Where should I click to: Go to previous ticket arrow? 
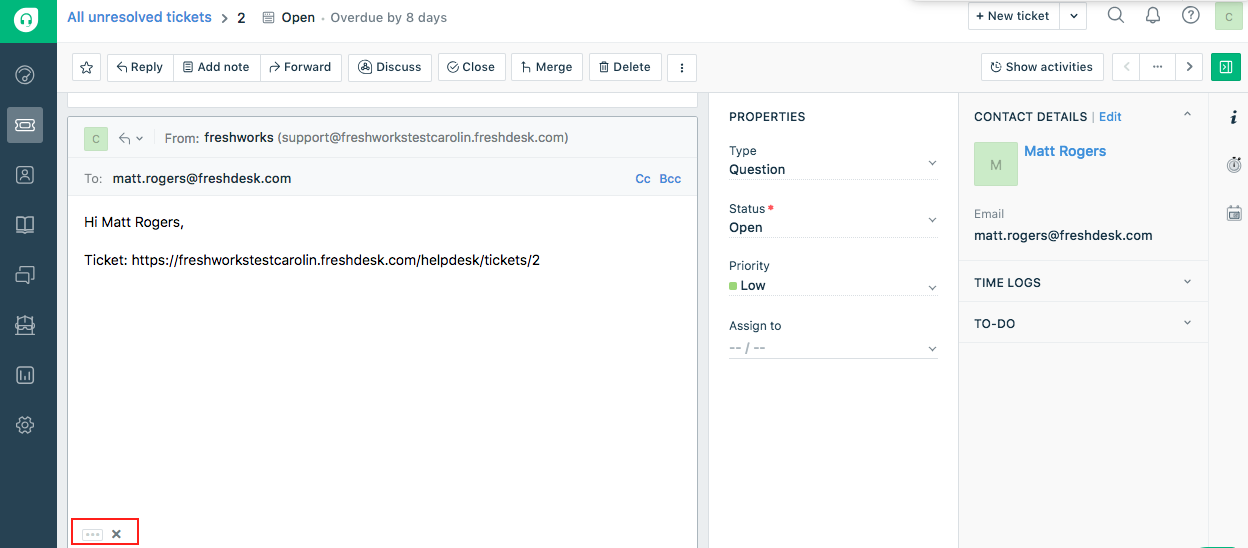point(1127,67)
